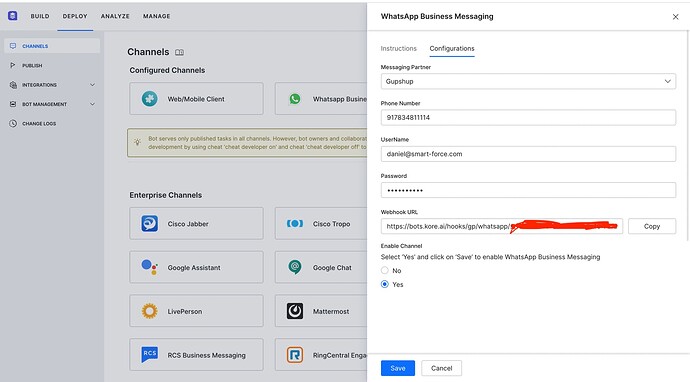Click the lightbulb tip icon
690x382 pixels.
[x=138, y=142]
